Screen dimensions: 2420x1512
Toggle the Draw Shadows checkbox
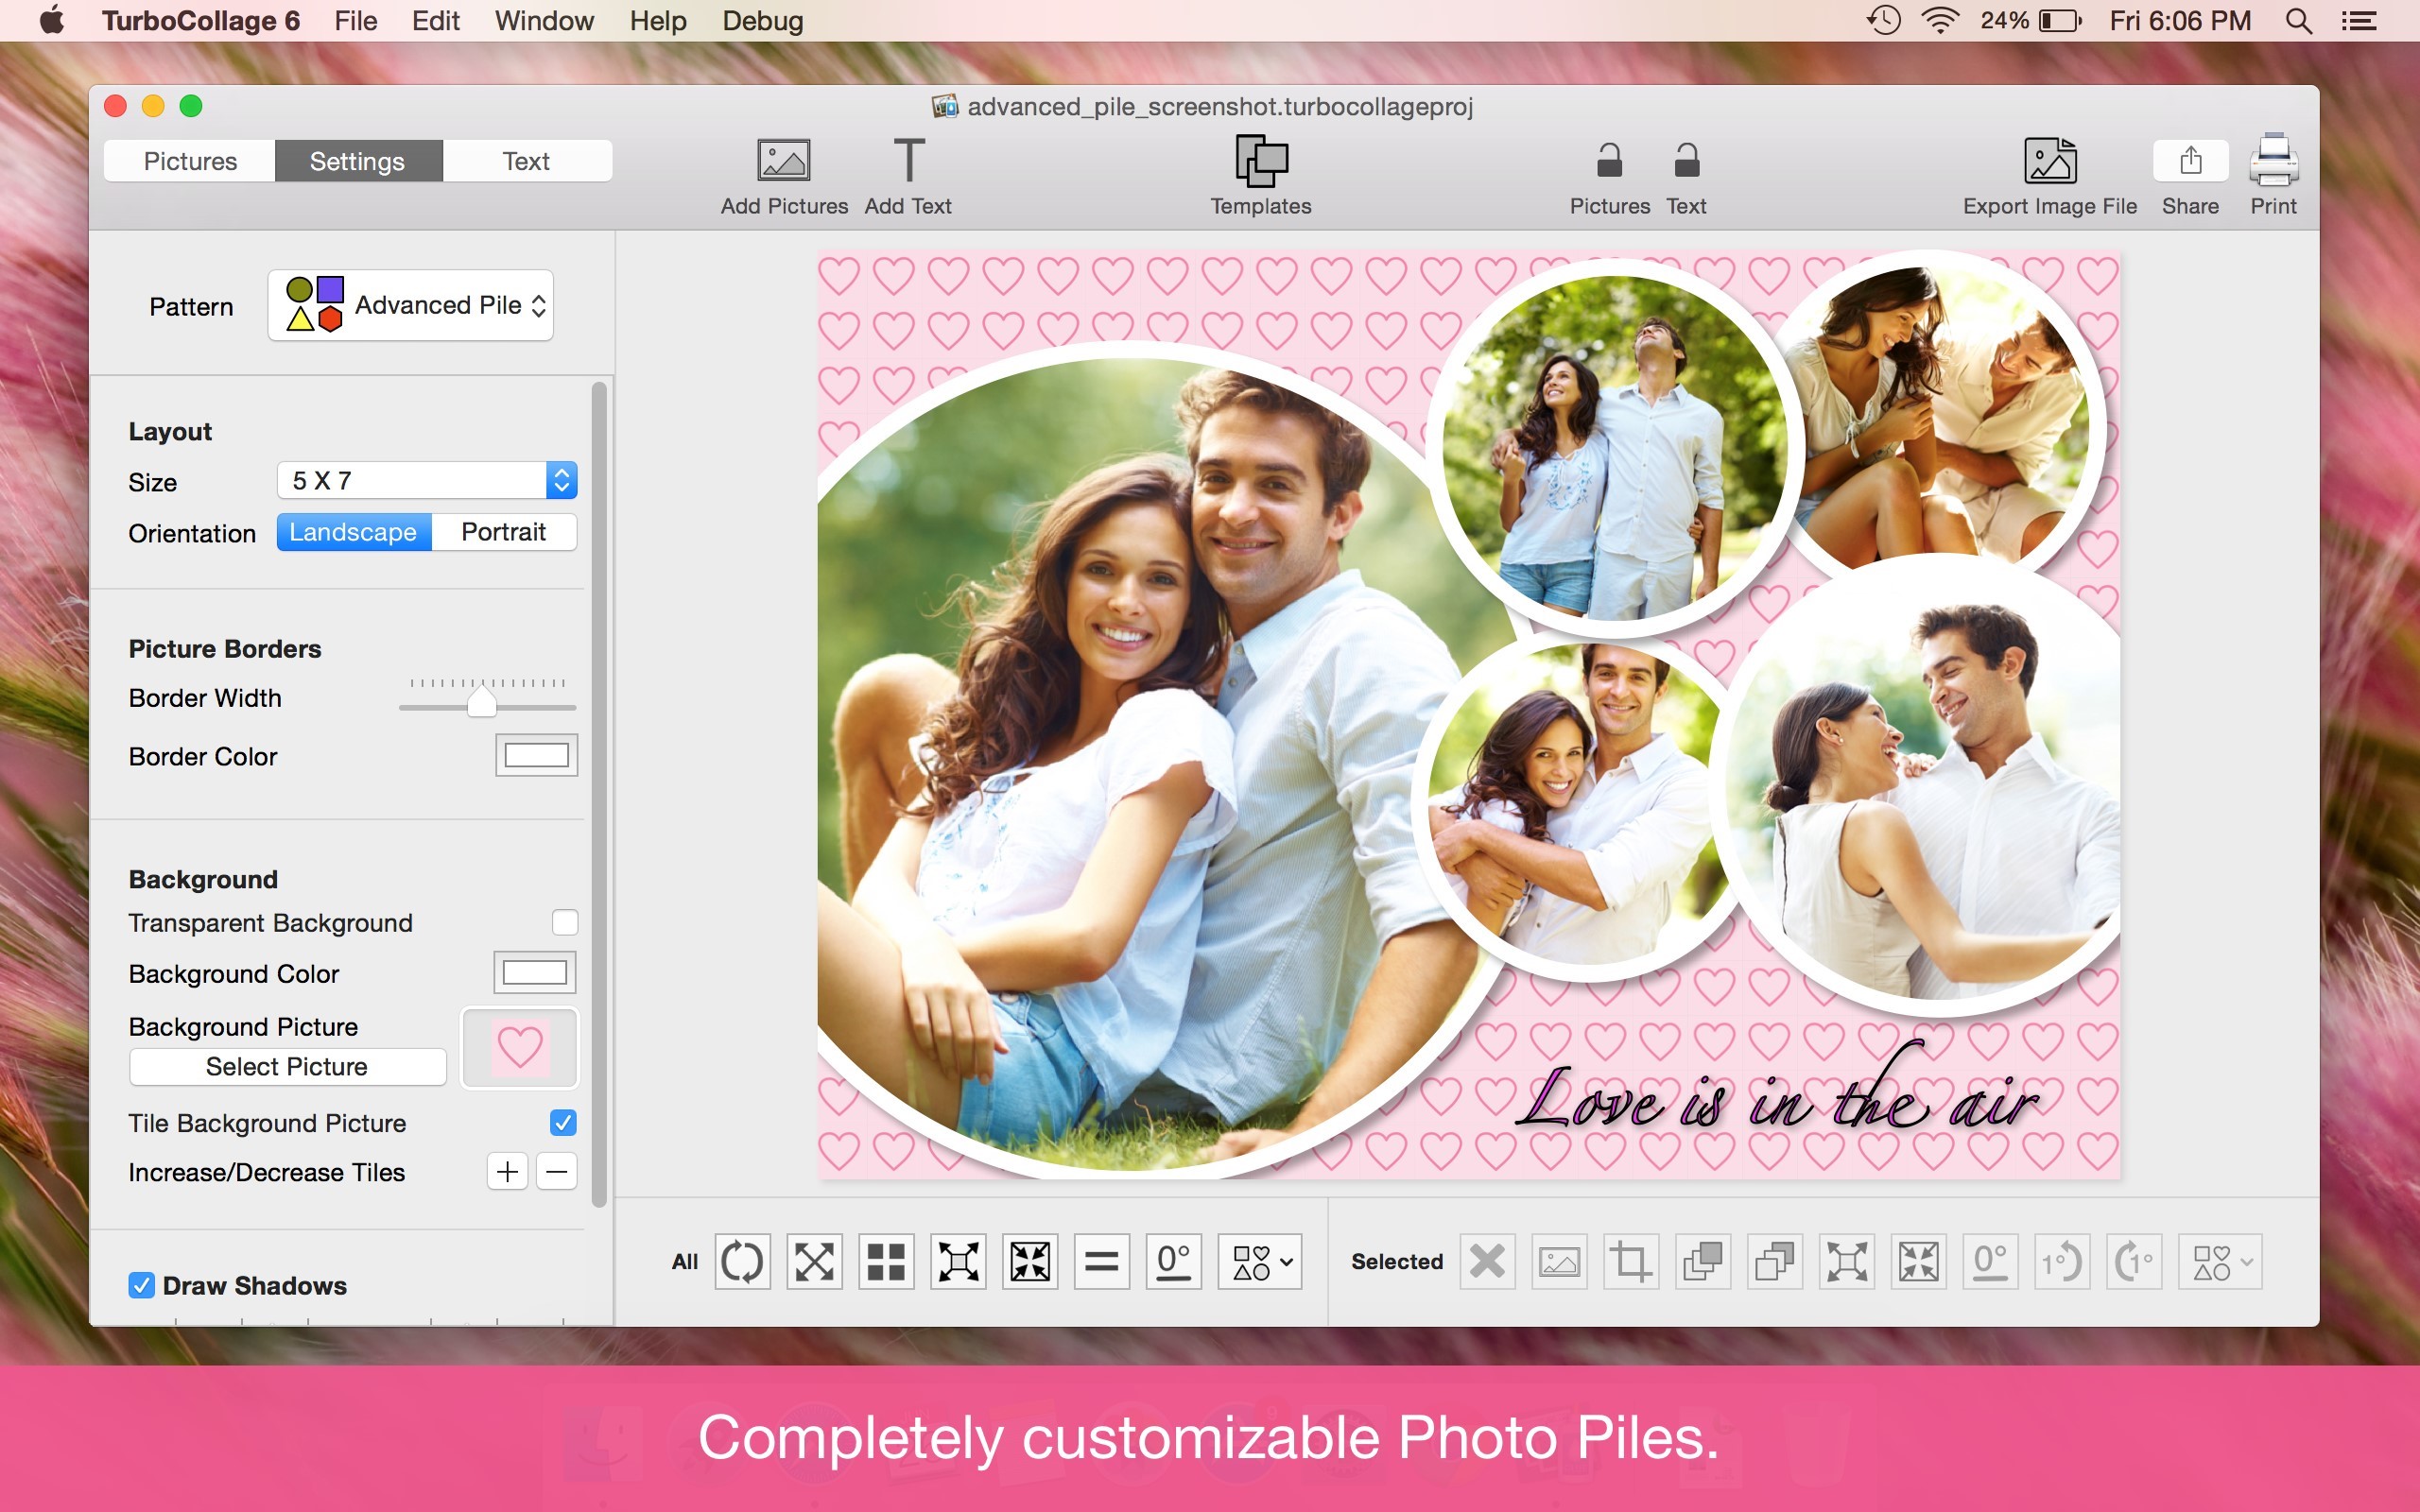pyautogui.click(x=142, y=1285)
